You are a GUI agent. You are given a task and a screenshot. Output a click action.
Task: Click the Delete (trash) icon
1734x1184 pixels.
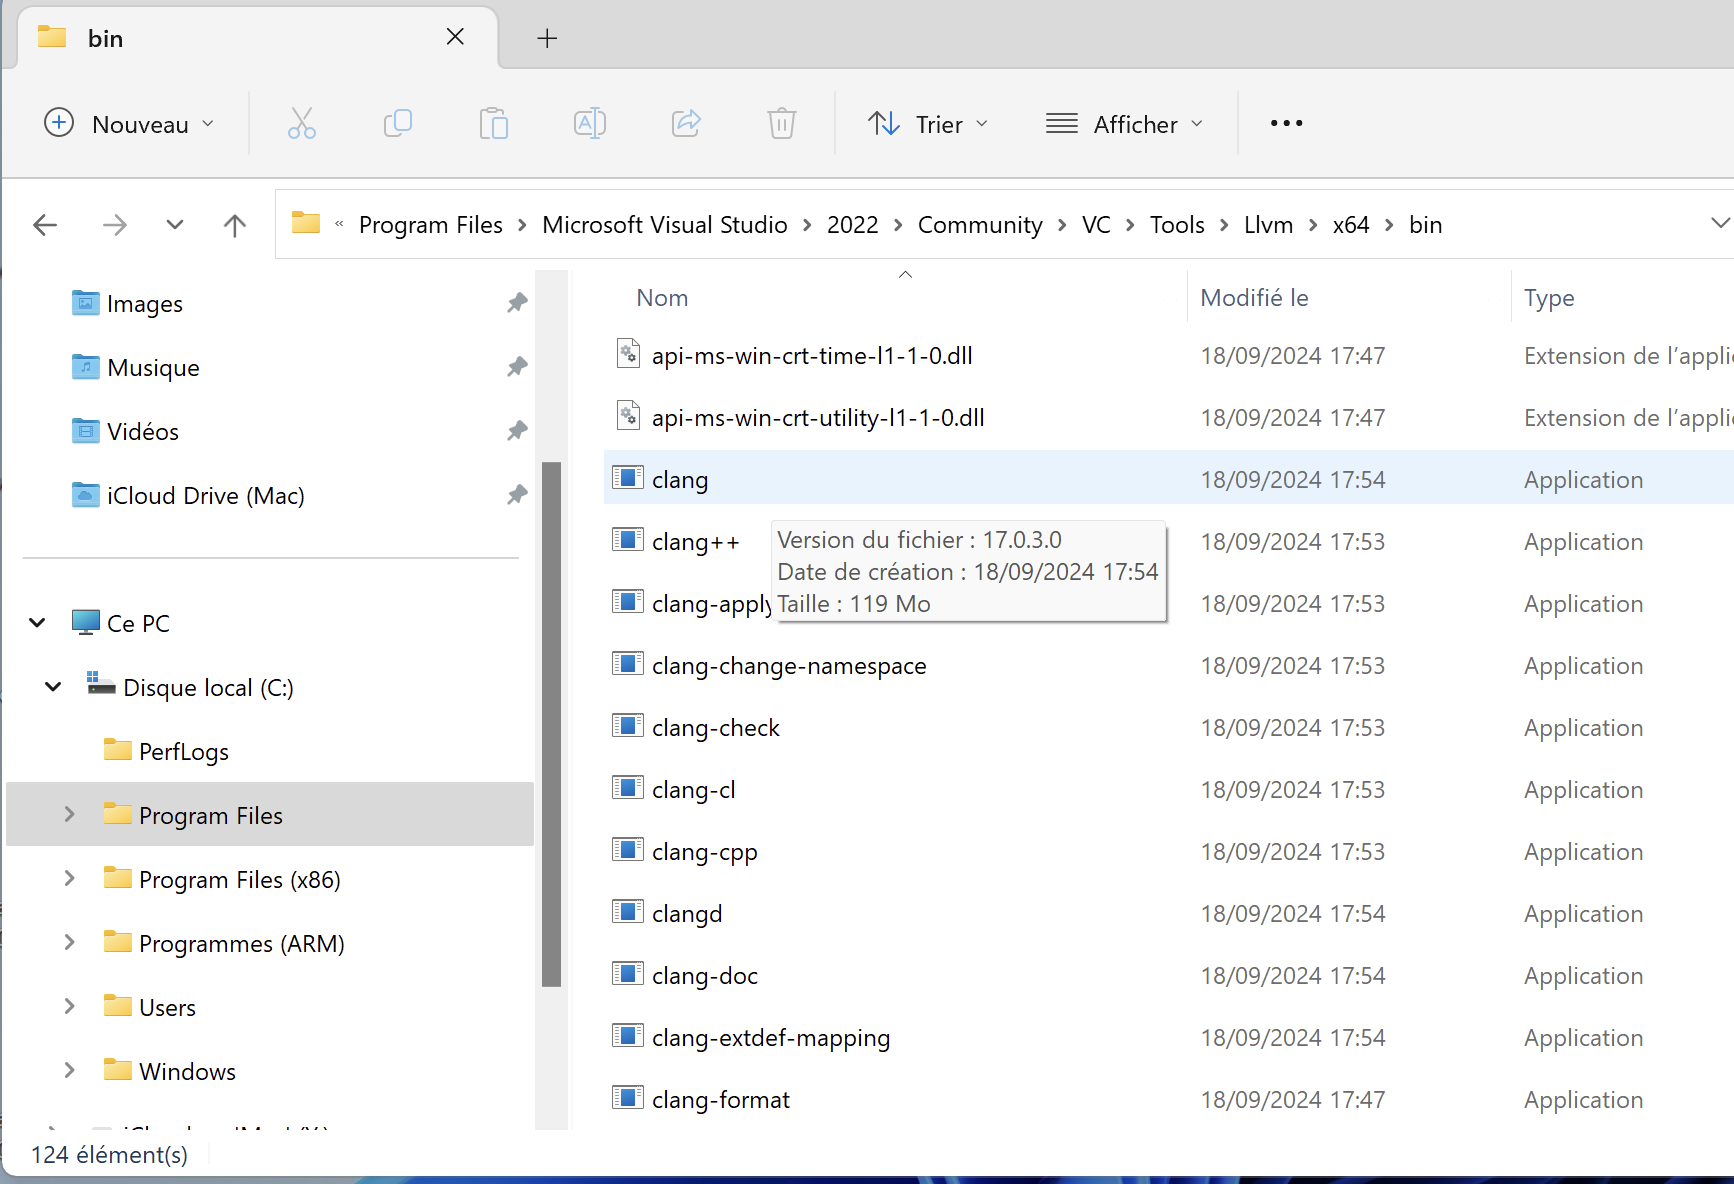[781, 123]
